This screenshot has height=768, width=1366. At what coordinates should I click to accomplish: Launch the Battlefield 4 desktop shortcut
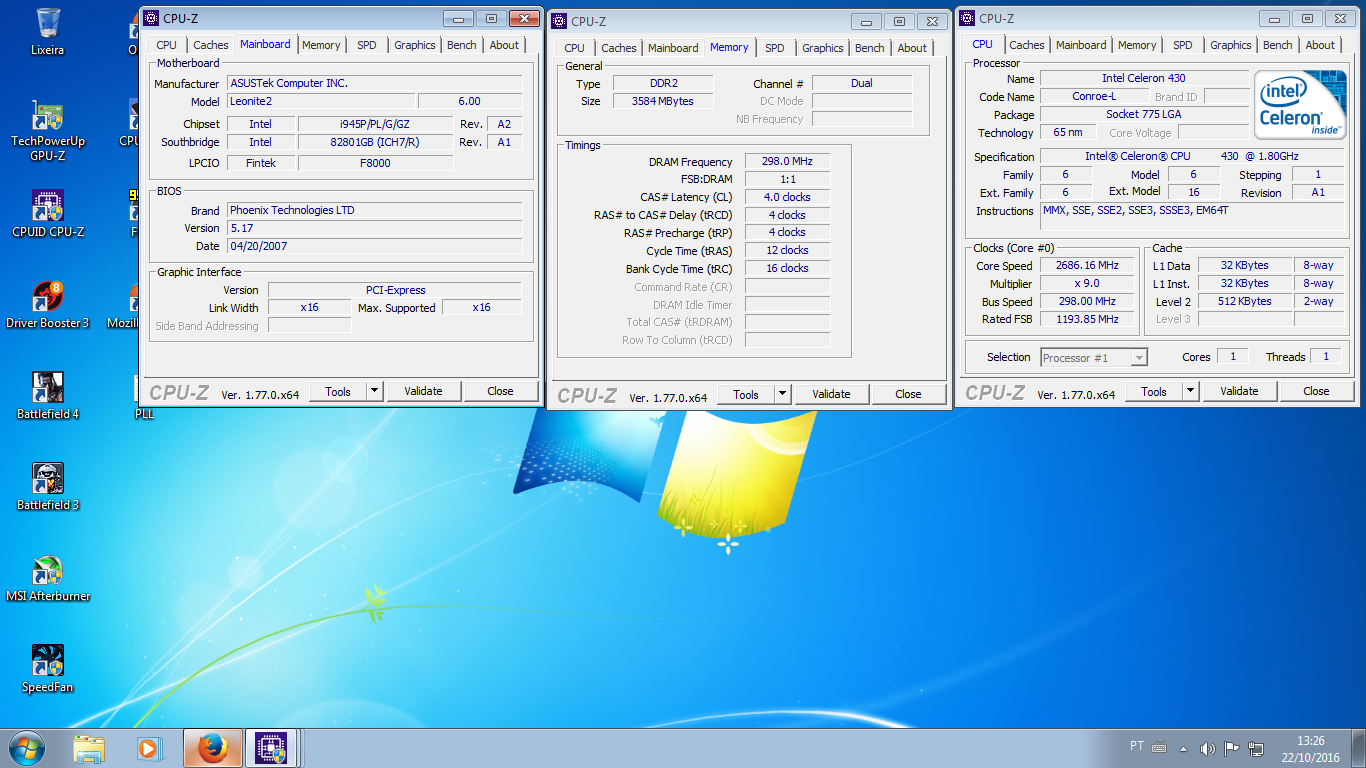tap(47, 397)
